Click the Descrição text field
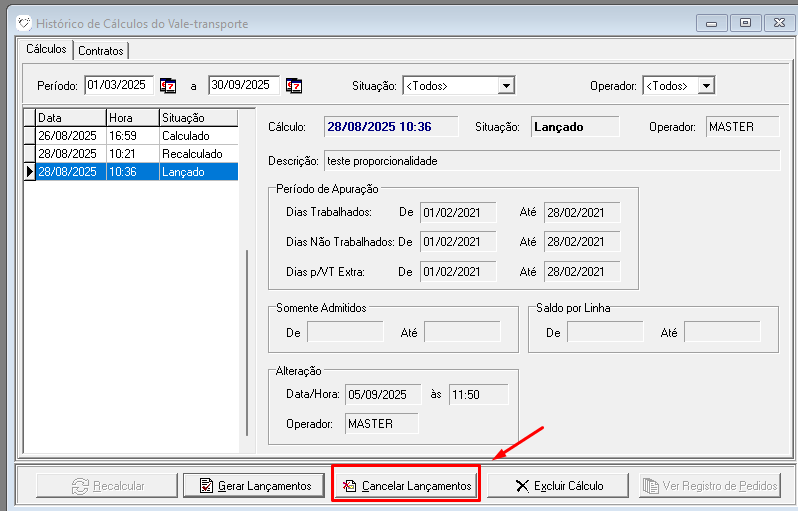This screenshot has height=511, width=798. tap(550, 161)
